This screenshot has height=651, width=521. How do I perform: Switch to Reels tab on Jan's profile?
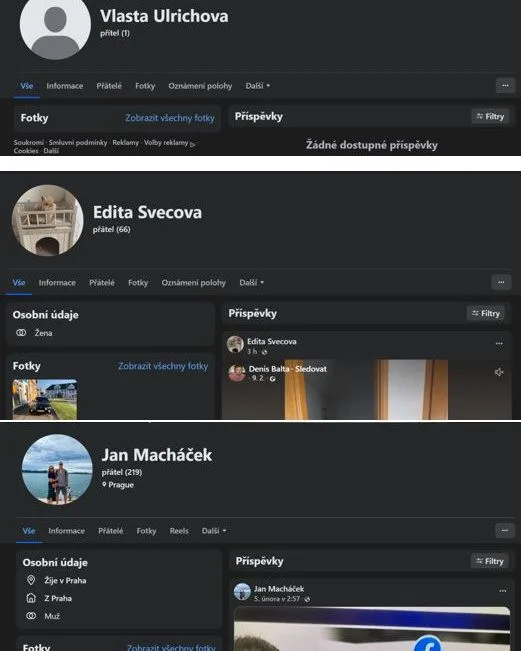tap(179, 531)
